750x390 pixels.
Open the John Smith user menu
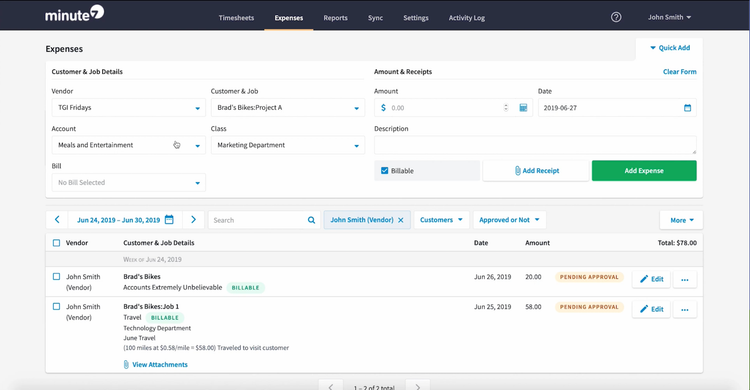[x=669, y=17]
